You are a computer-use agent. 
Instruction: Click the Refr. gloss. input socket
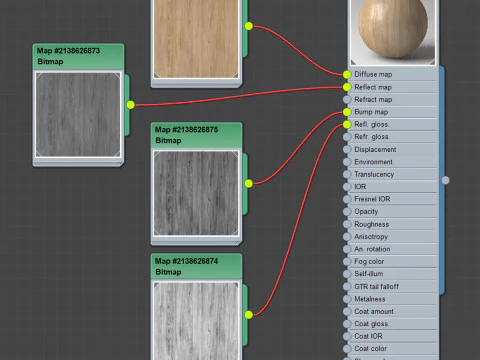point(347,137)
